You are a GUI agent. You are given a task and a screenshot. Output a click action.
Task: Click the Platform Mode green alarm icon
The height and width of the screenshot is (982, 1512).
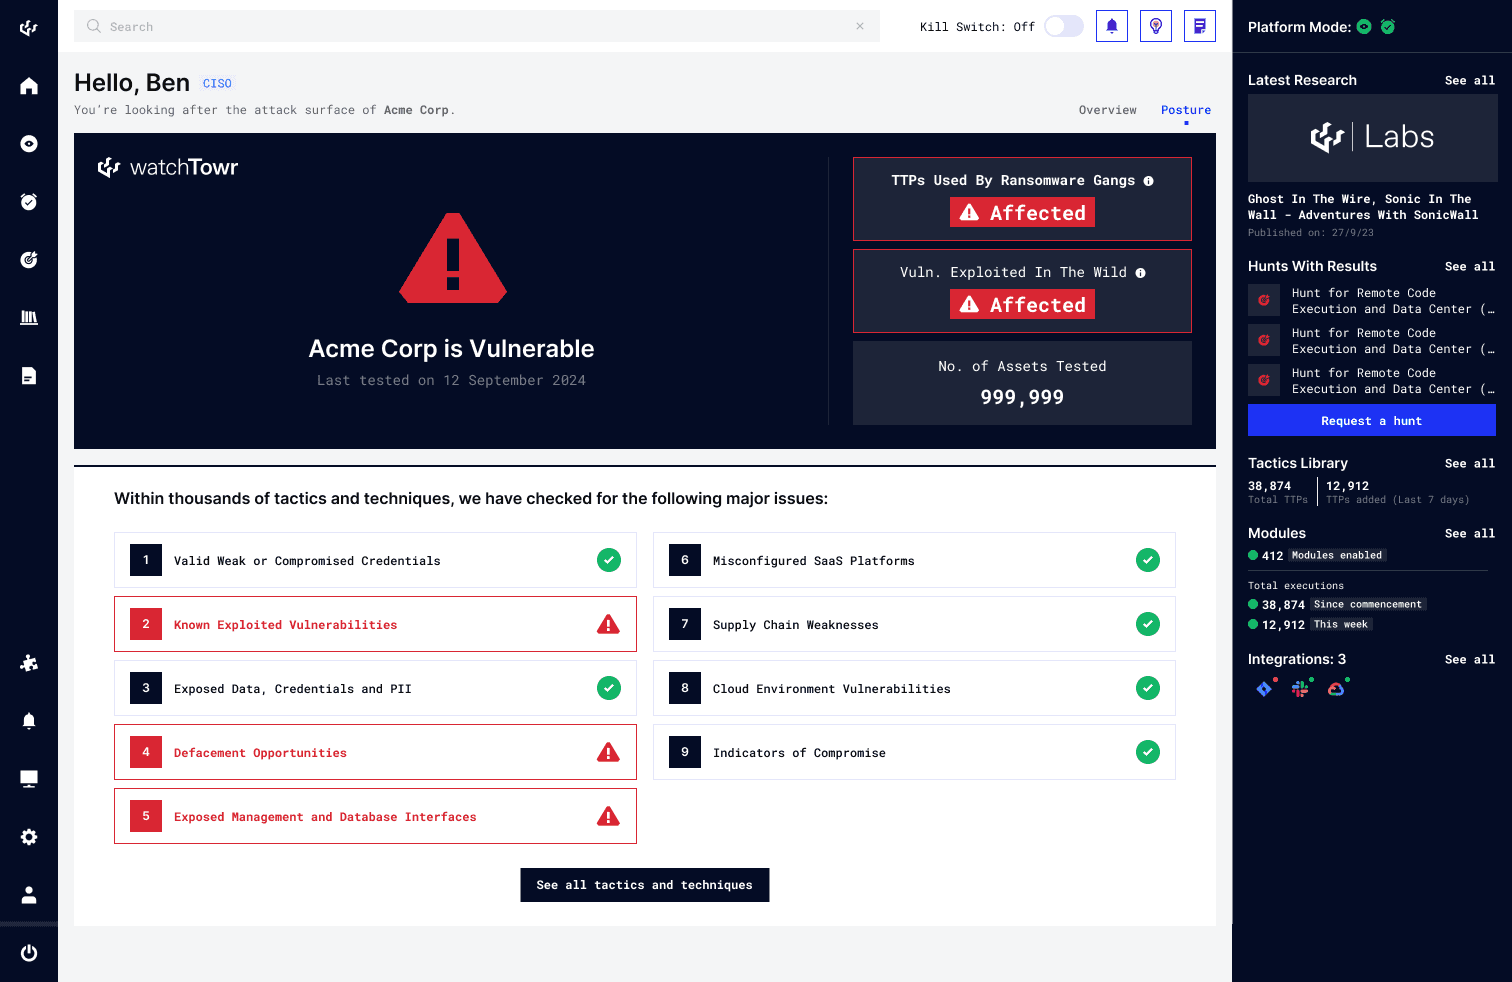click(1388, 27)
